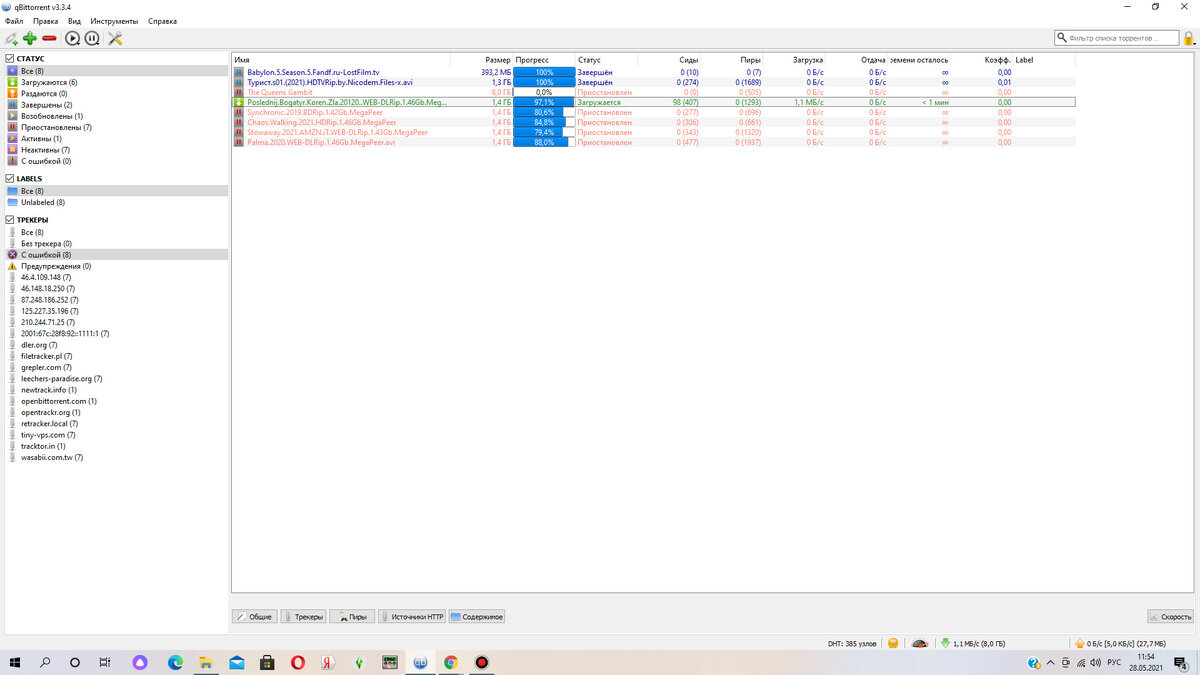This screenshot has width=1200, height=675.
Task: Filter by tracker openbittorrent.com (1)
Action: [x=61, y=401]
